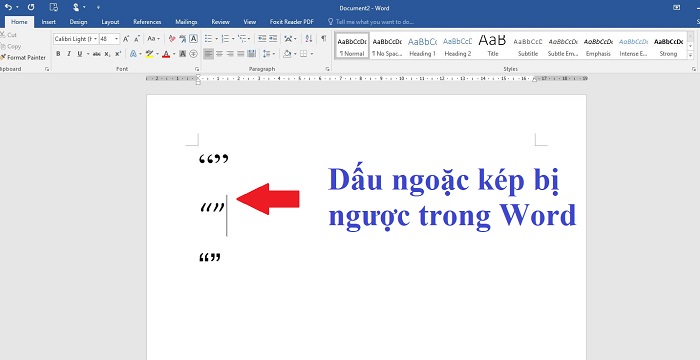The image size is (700, 360).
Task: Click the Decrease Indent icon
Action: point(262,39)
